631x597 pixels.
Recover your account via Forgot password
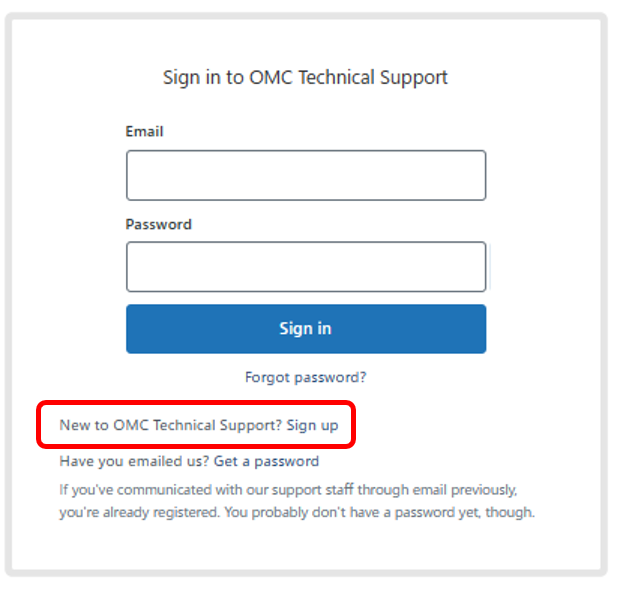click(305, 378)
